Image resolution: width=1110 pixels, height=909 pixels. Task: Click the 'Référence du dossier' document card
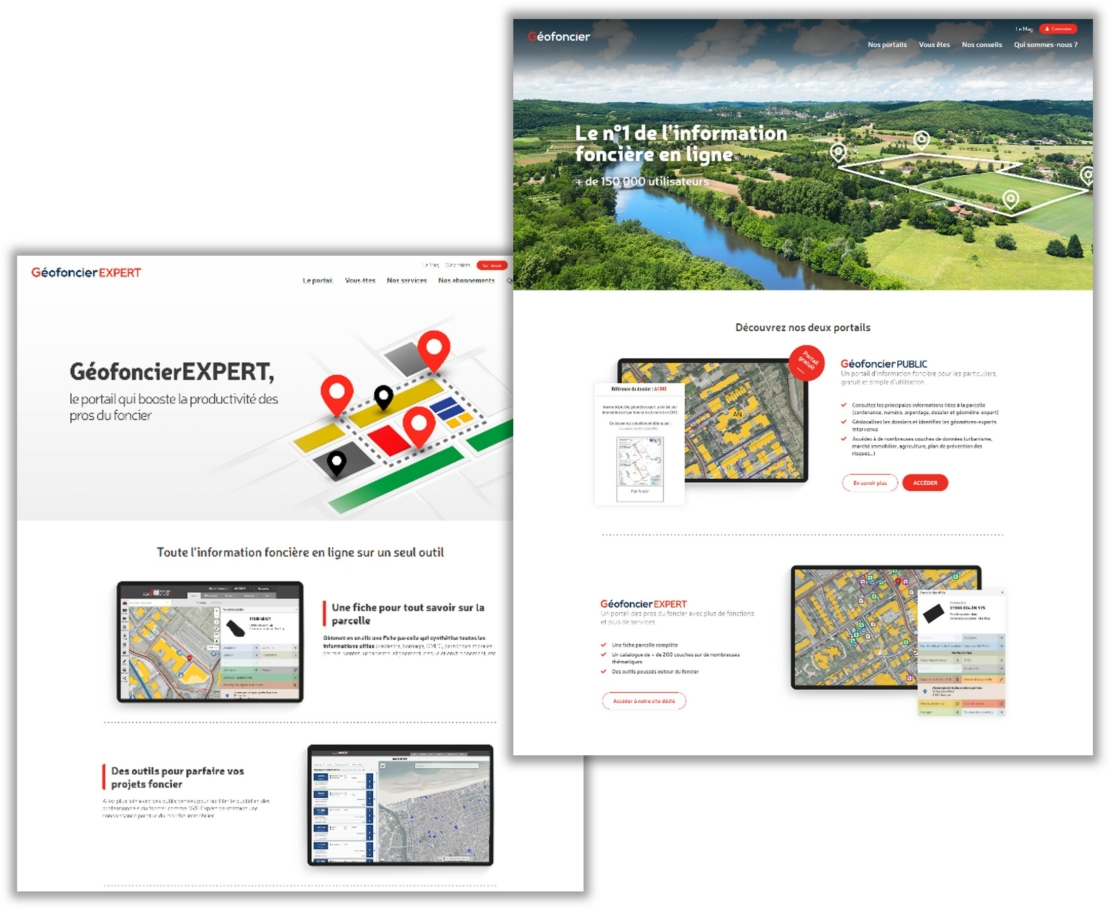coord(639,444)
